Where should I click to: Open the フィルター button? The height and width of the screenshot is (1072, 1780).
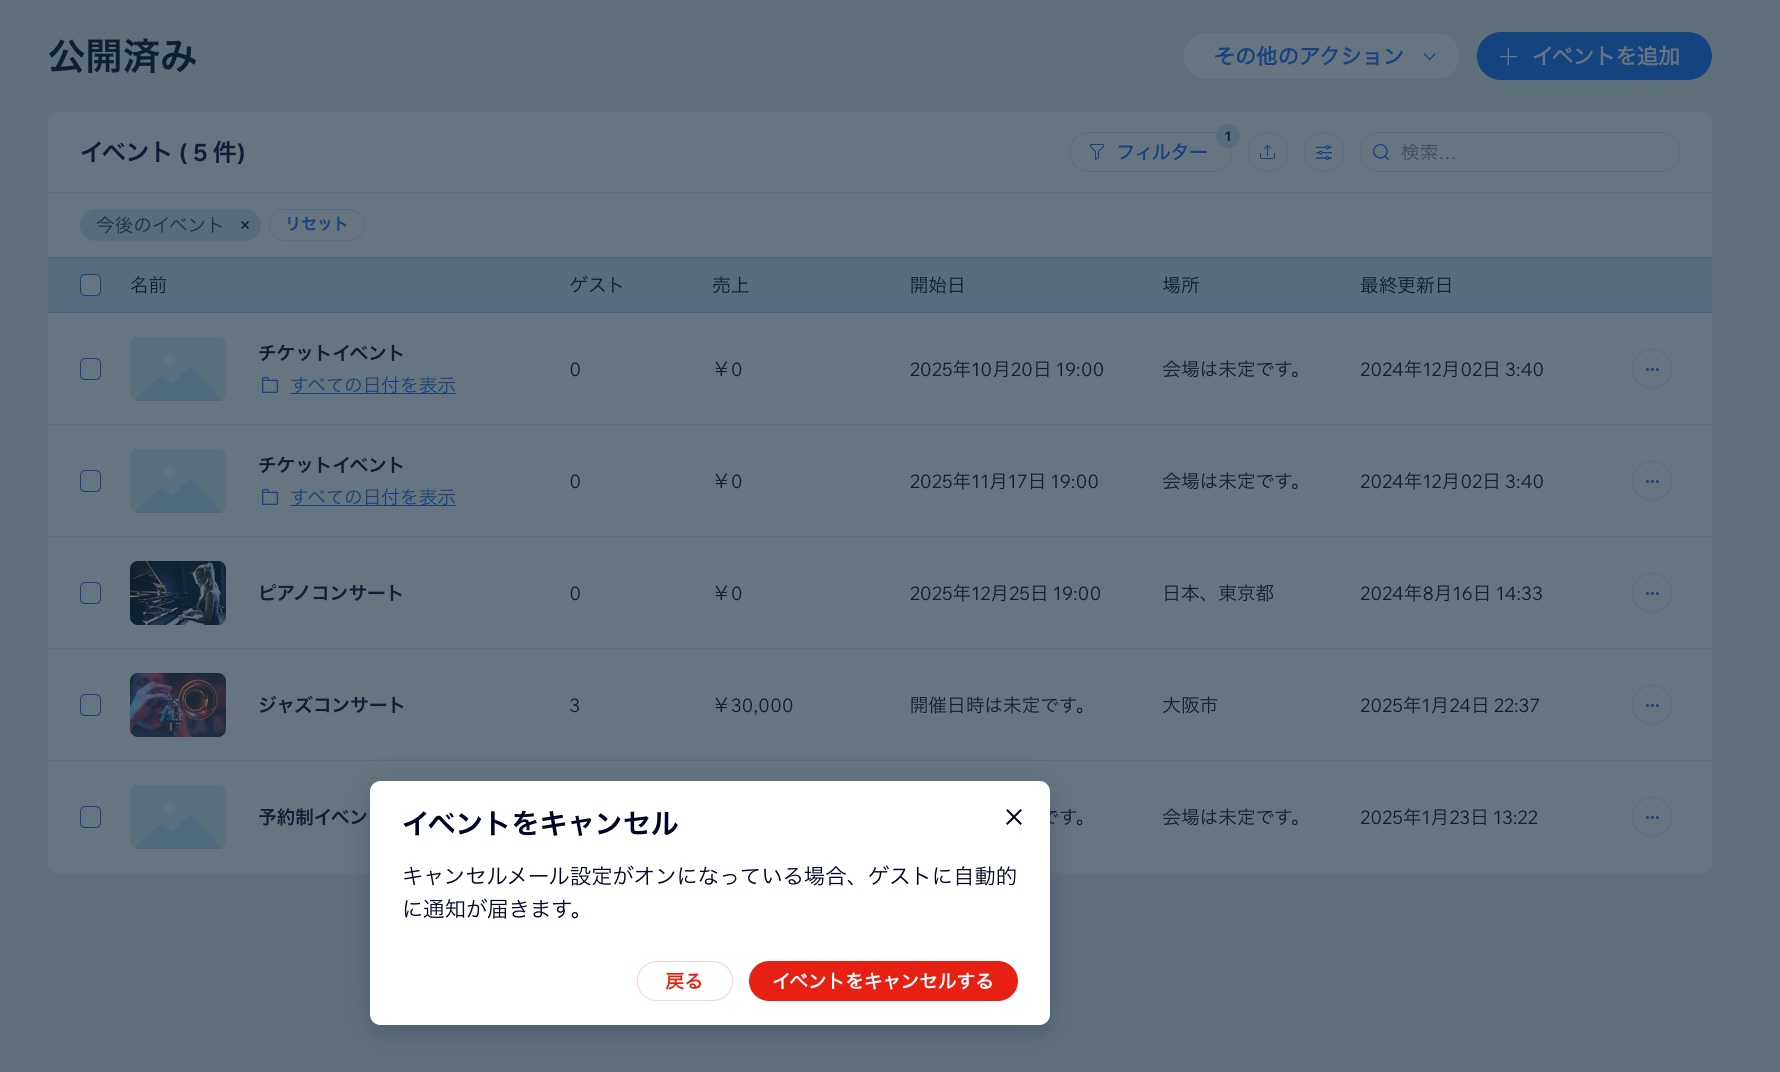pos(1150,152)
